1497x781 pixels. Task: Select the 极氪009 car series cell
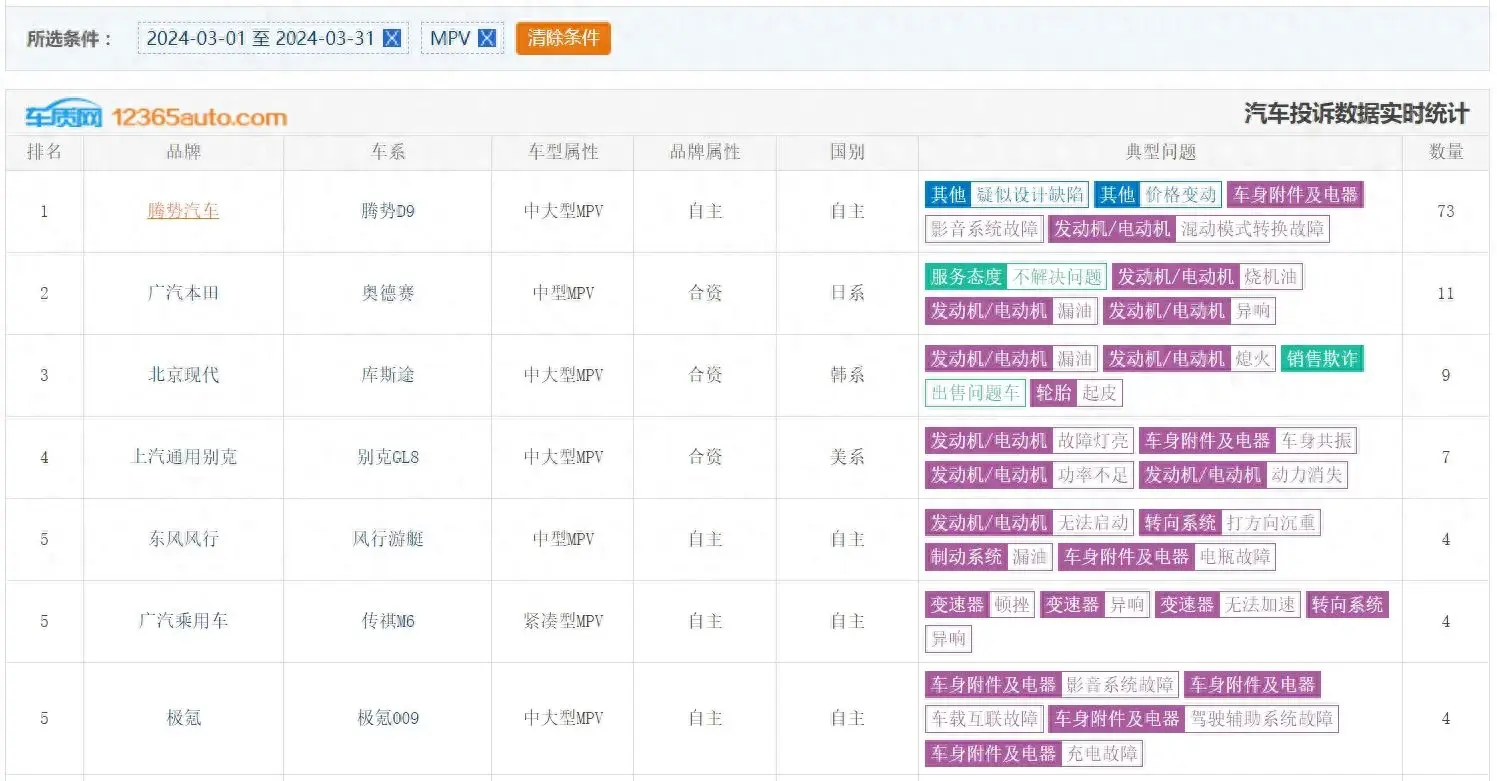(387, 718)
